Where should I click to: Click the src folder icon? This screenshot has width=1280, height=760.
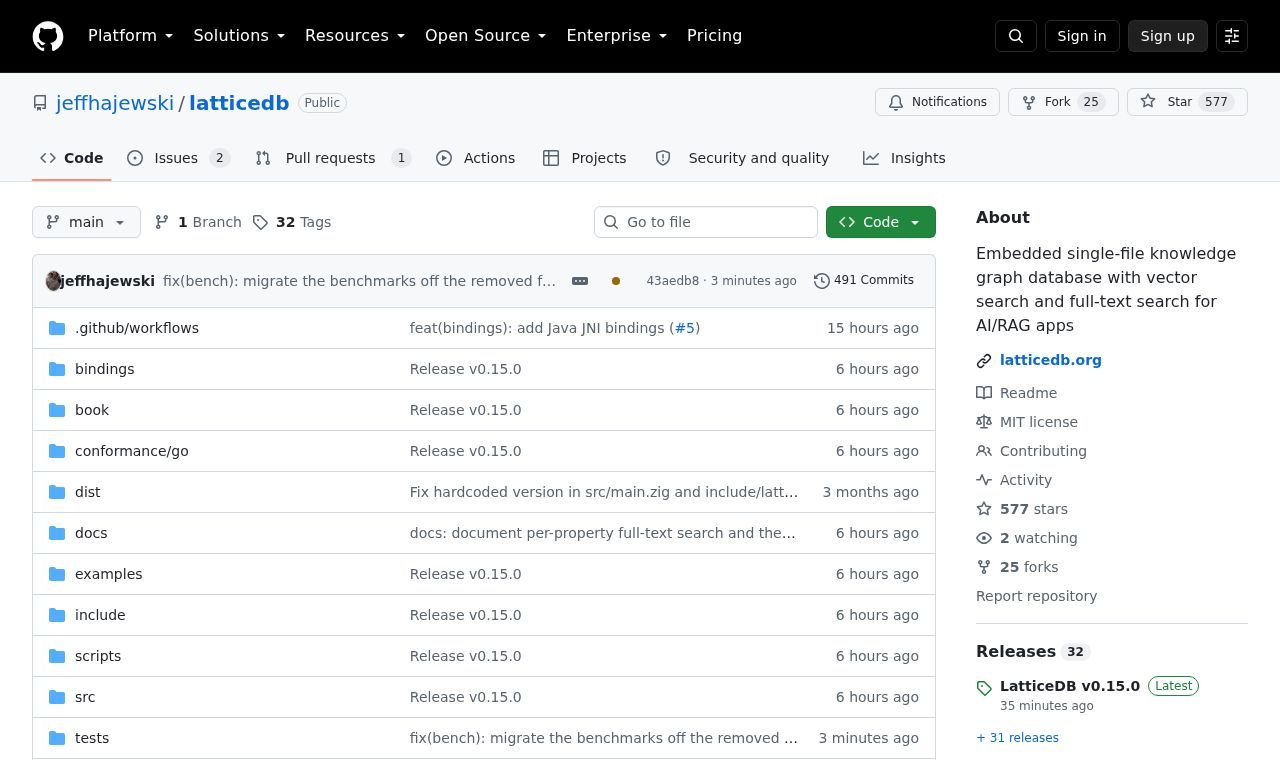pyautogui.click(x=57, y=697)
